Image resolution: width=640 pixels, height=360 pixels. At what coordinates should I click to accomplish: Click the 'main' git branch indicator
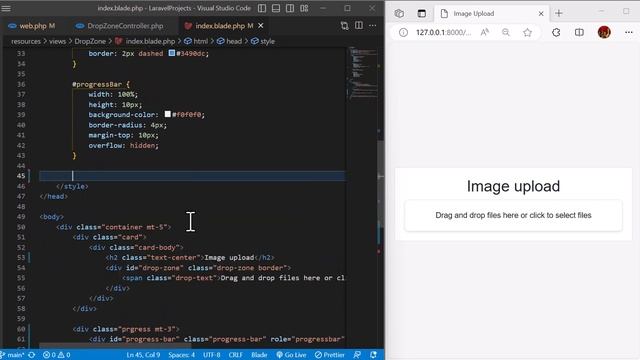pyautogui.click(x=12, y=355)
